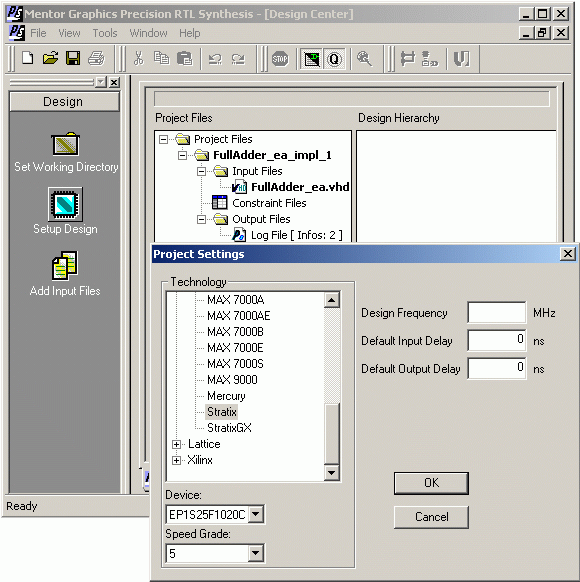Image resolution: width=580 pixels, height=582 pixels.
Task: Collapse the Input Files folder
Action: pyautogui.click(x=201, y=171)
